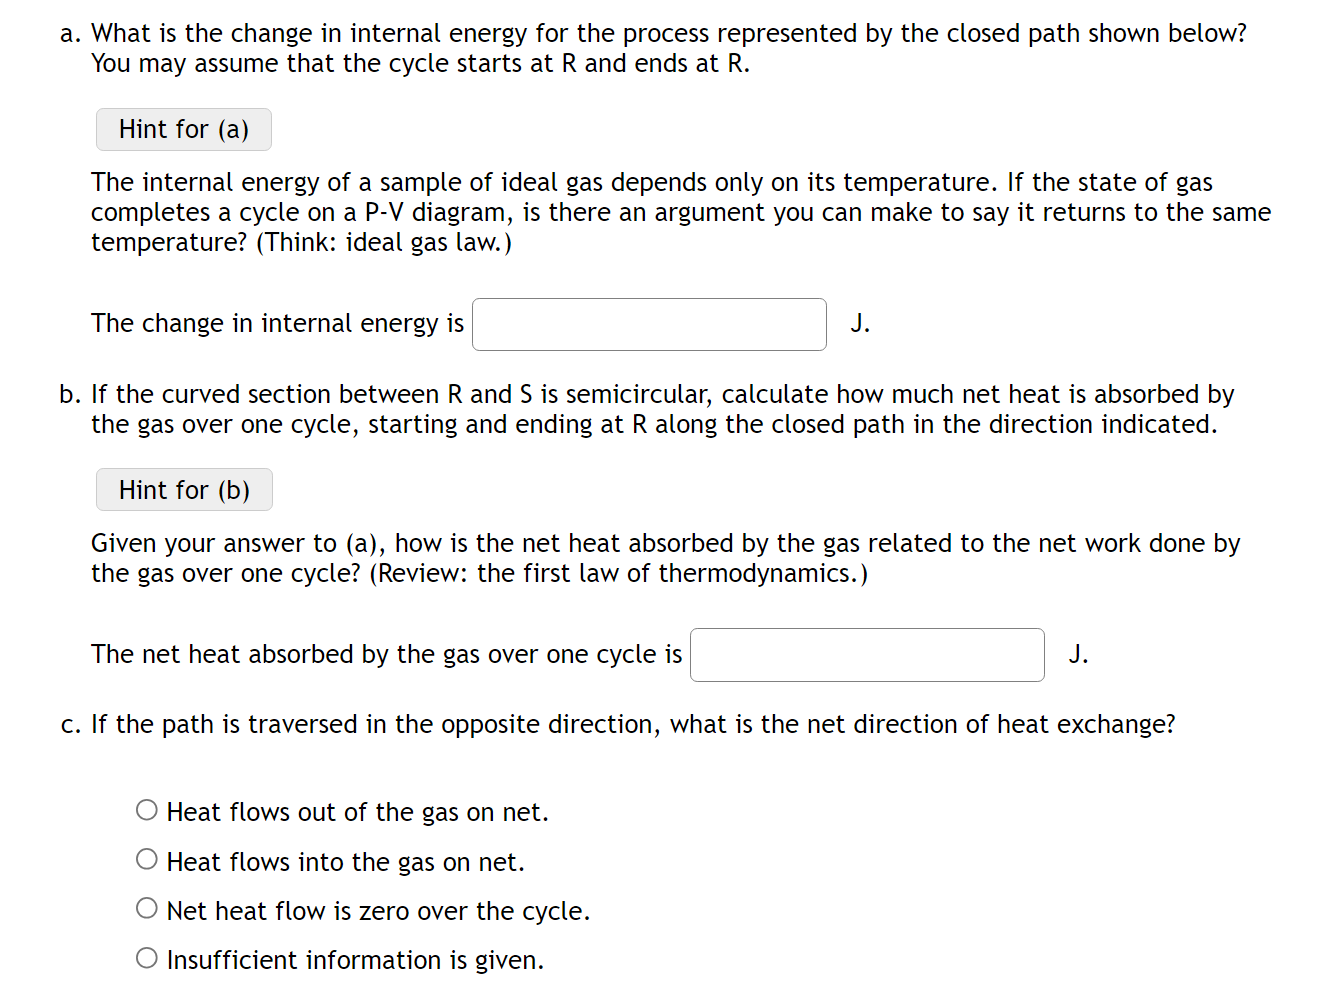Collapse the Hint for (b) panel
The image size is (1327, 1007).
pyautogui.click(x=183, y=489)
